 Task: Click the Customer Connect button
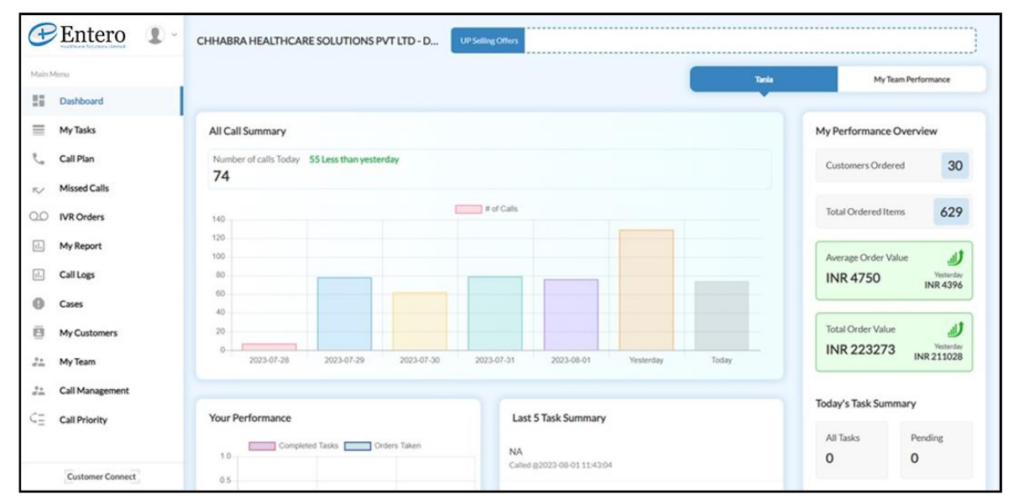(x=101, y=477)
